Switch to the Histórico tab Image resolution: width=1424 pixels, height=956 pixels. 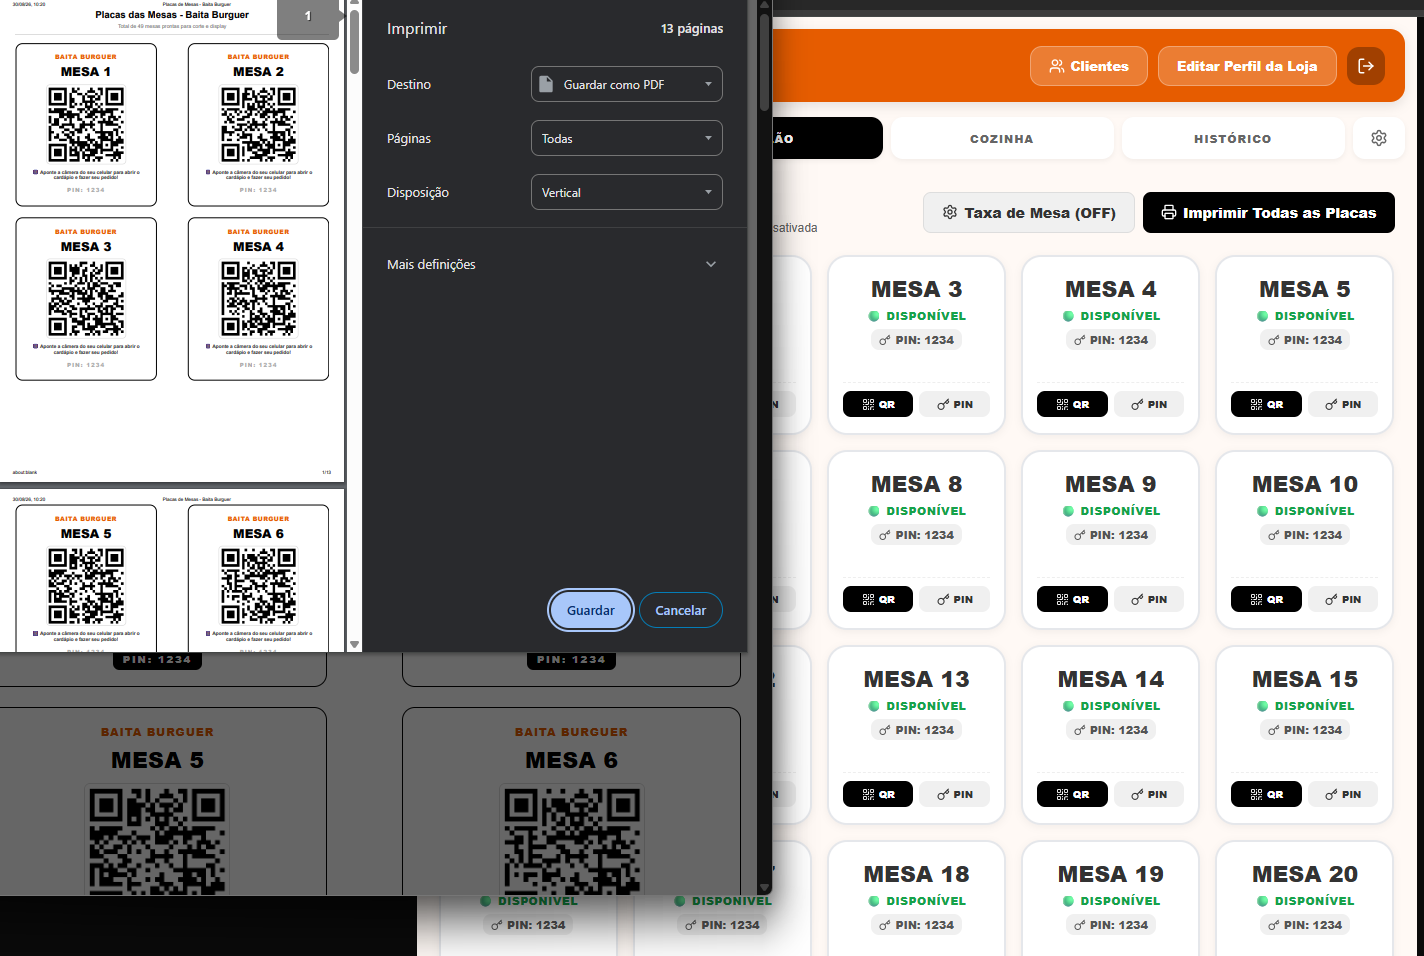pos(1233,138)
